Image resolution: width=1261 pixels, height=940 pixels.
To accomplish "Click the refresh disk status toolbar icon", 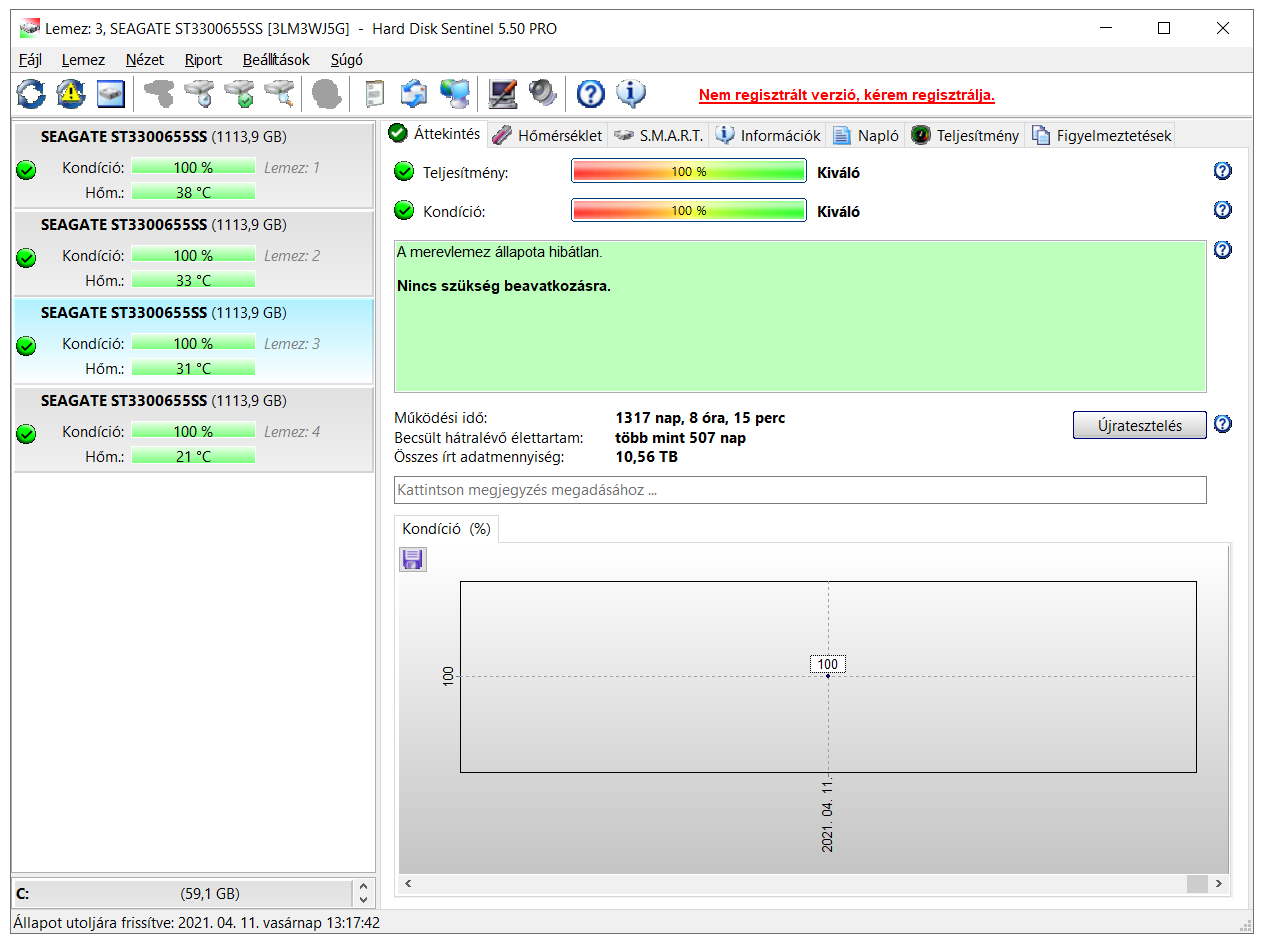I will point(31,94).
